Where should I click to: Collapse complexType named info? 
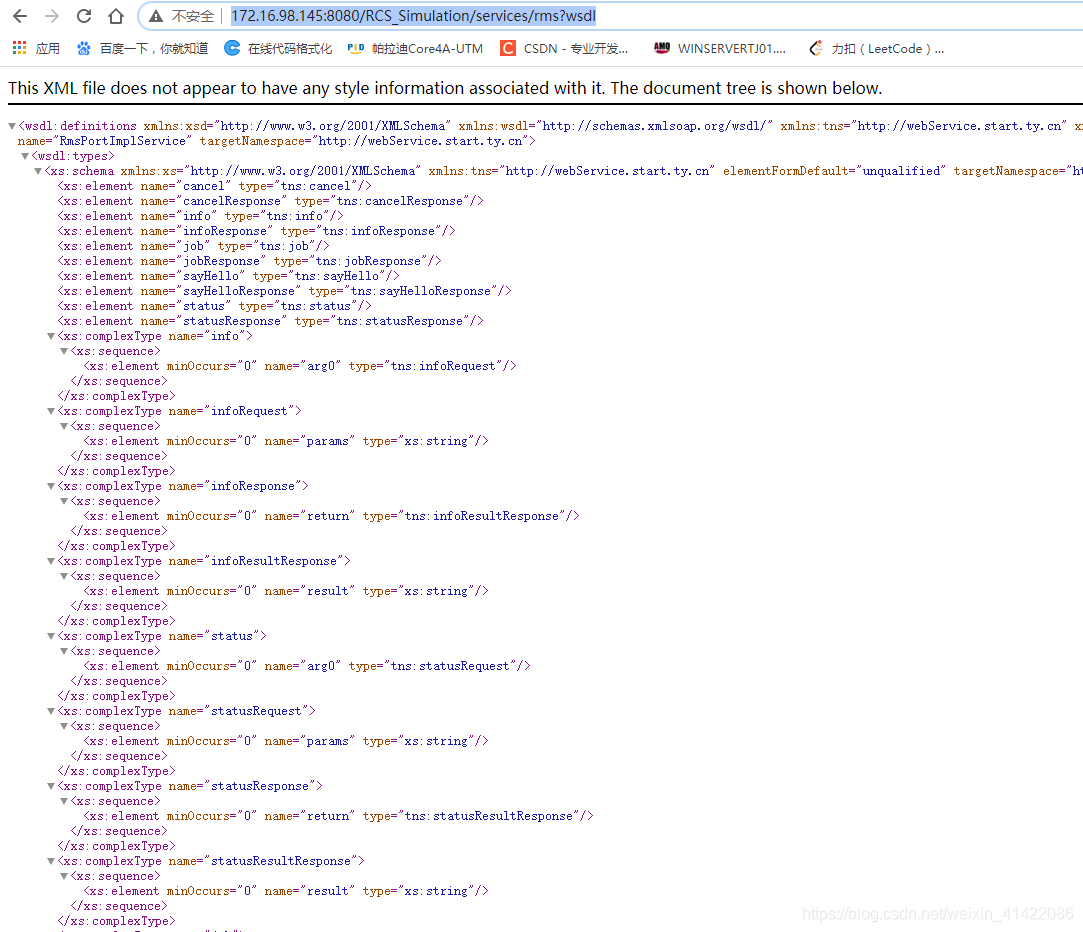(50, 336)
